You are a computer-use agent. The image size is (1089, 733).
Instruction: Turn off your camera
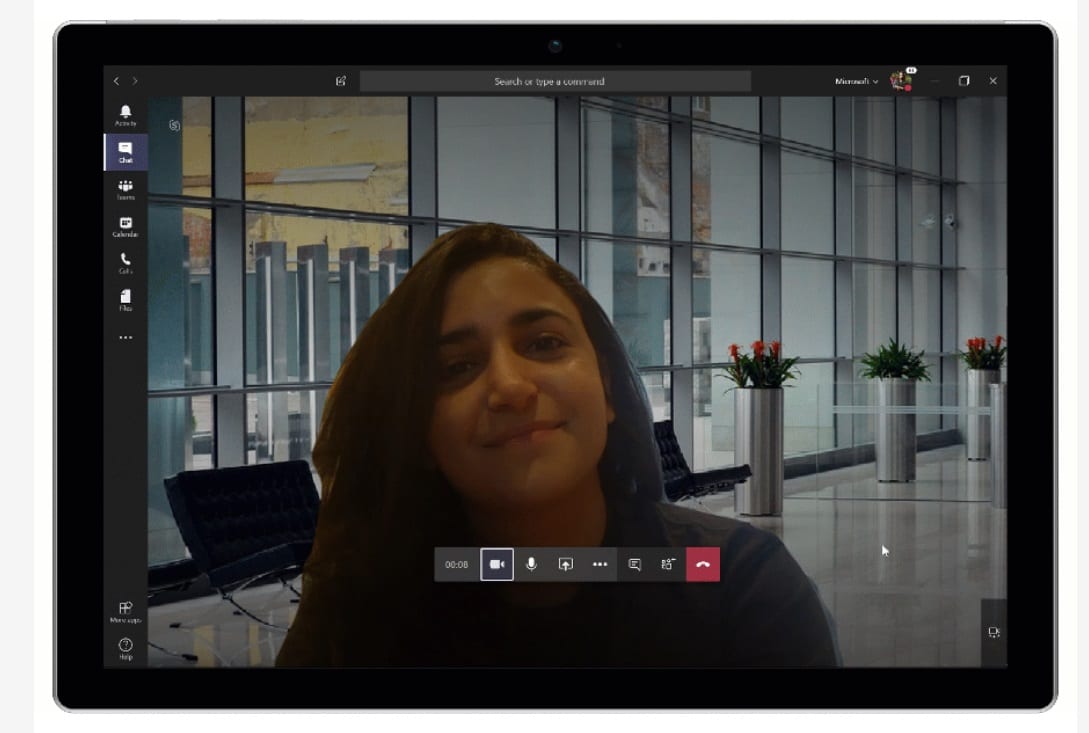click(x=496, y=564)
